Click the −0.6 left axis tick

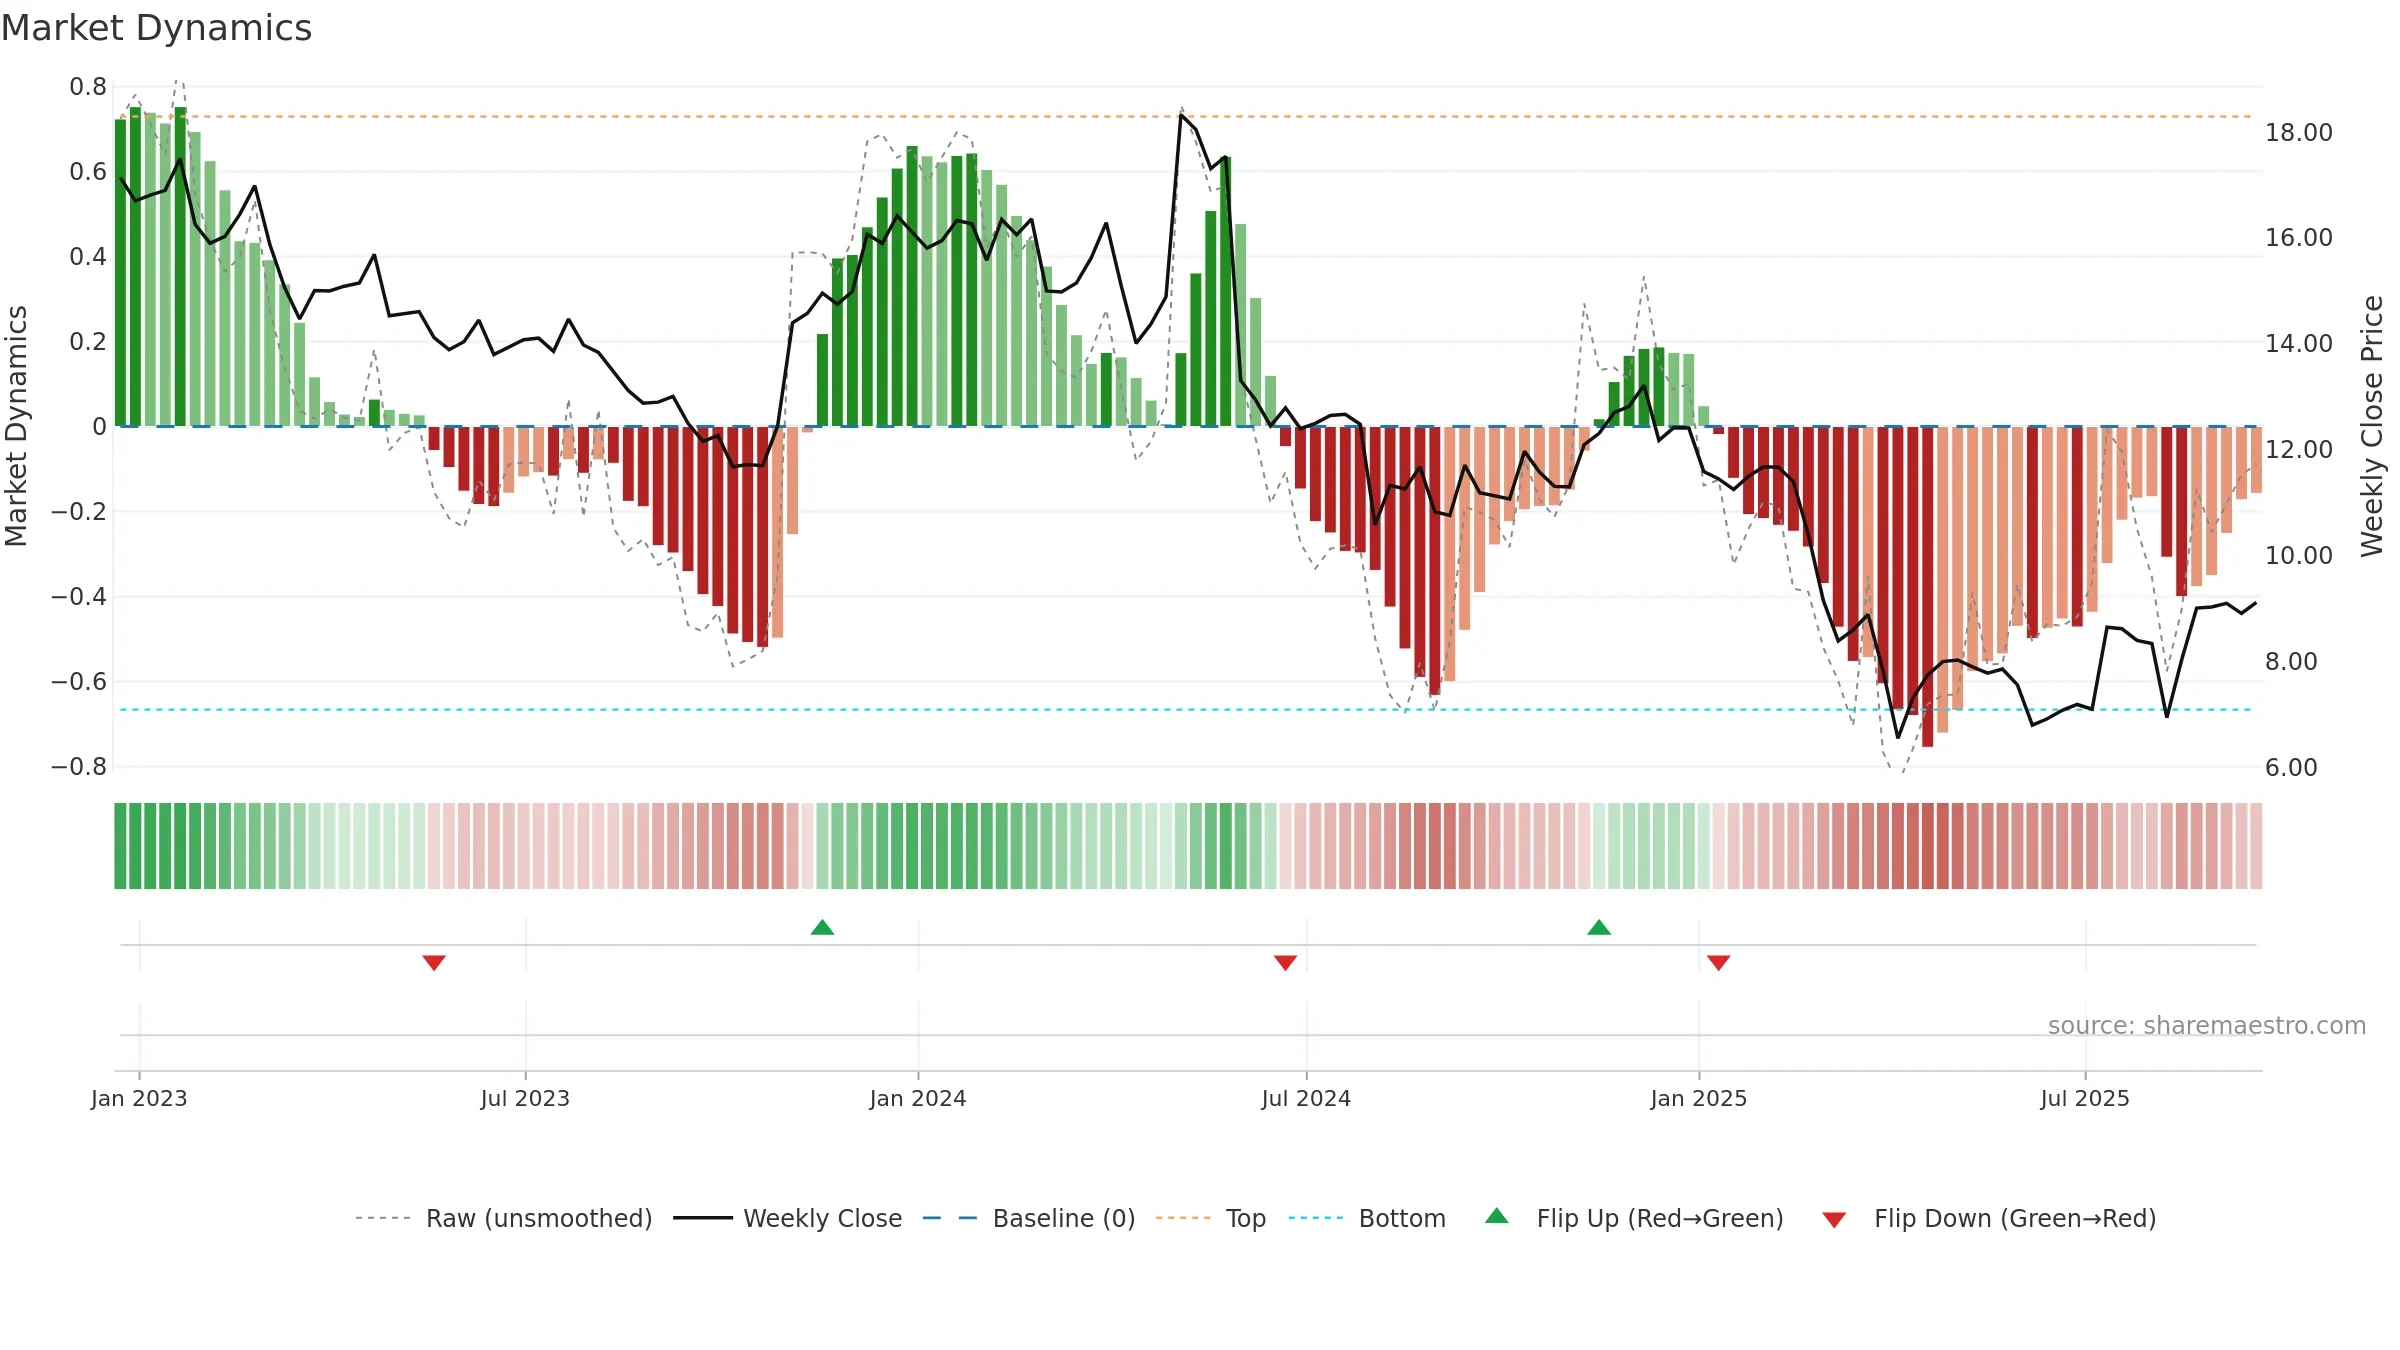79,682
